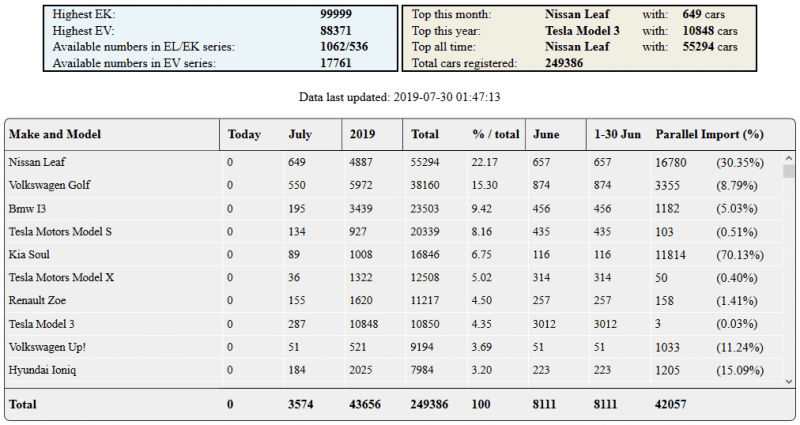Viewport: 800px width, 425px height.
Task: Click Tesla Model 3 June value 3012
Action: coord(544,324)
